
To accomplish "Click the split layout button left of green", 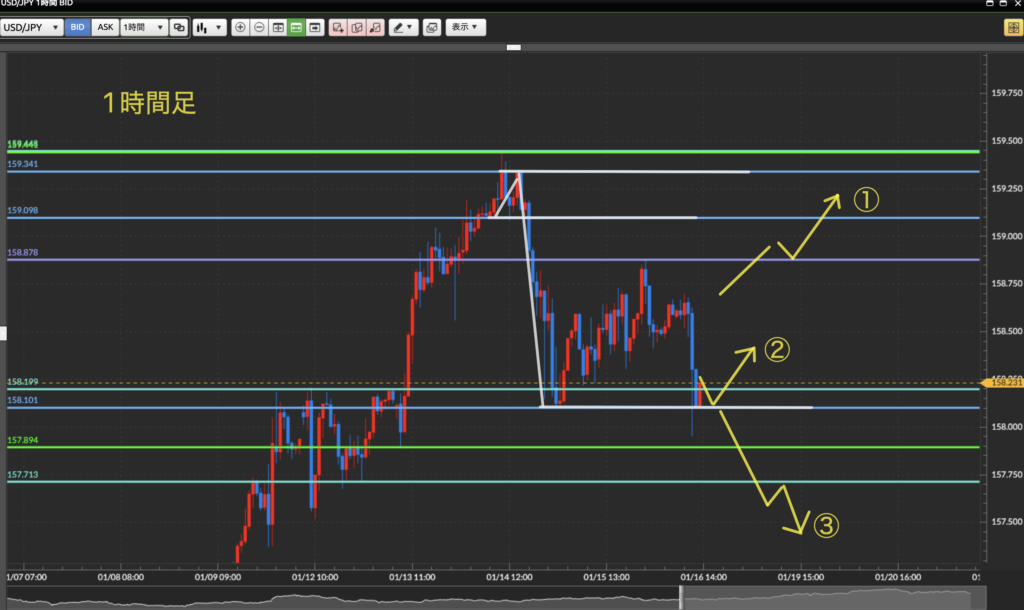I will pyautogui.click(x=278, y=28).
